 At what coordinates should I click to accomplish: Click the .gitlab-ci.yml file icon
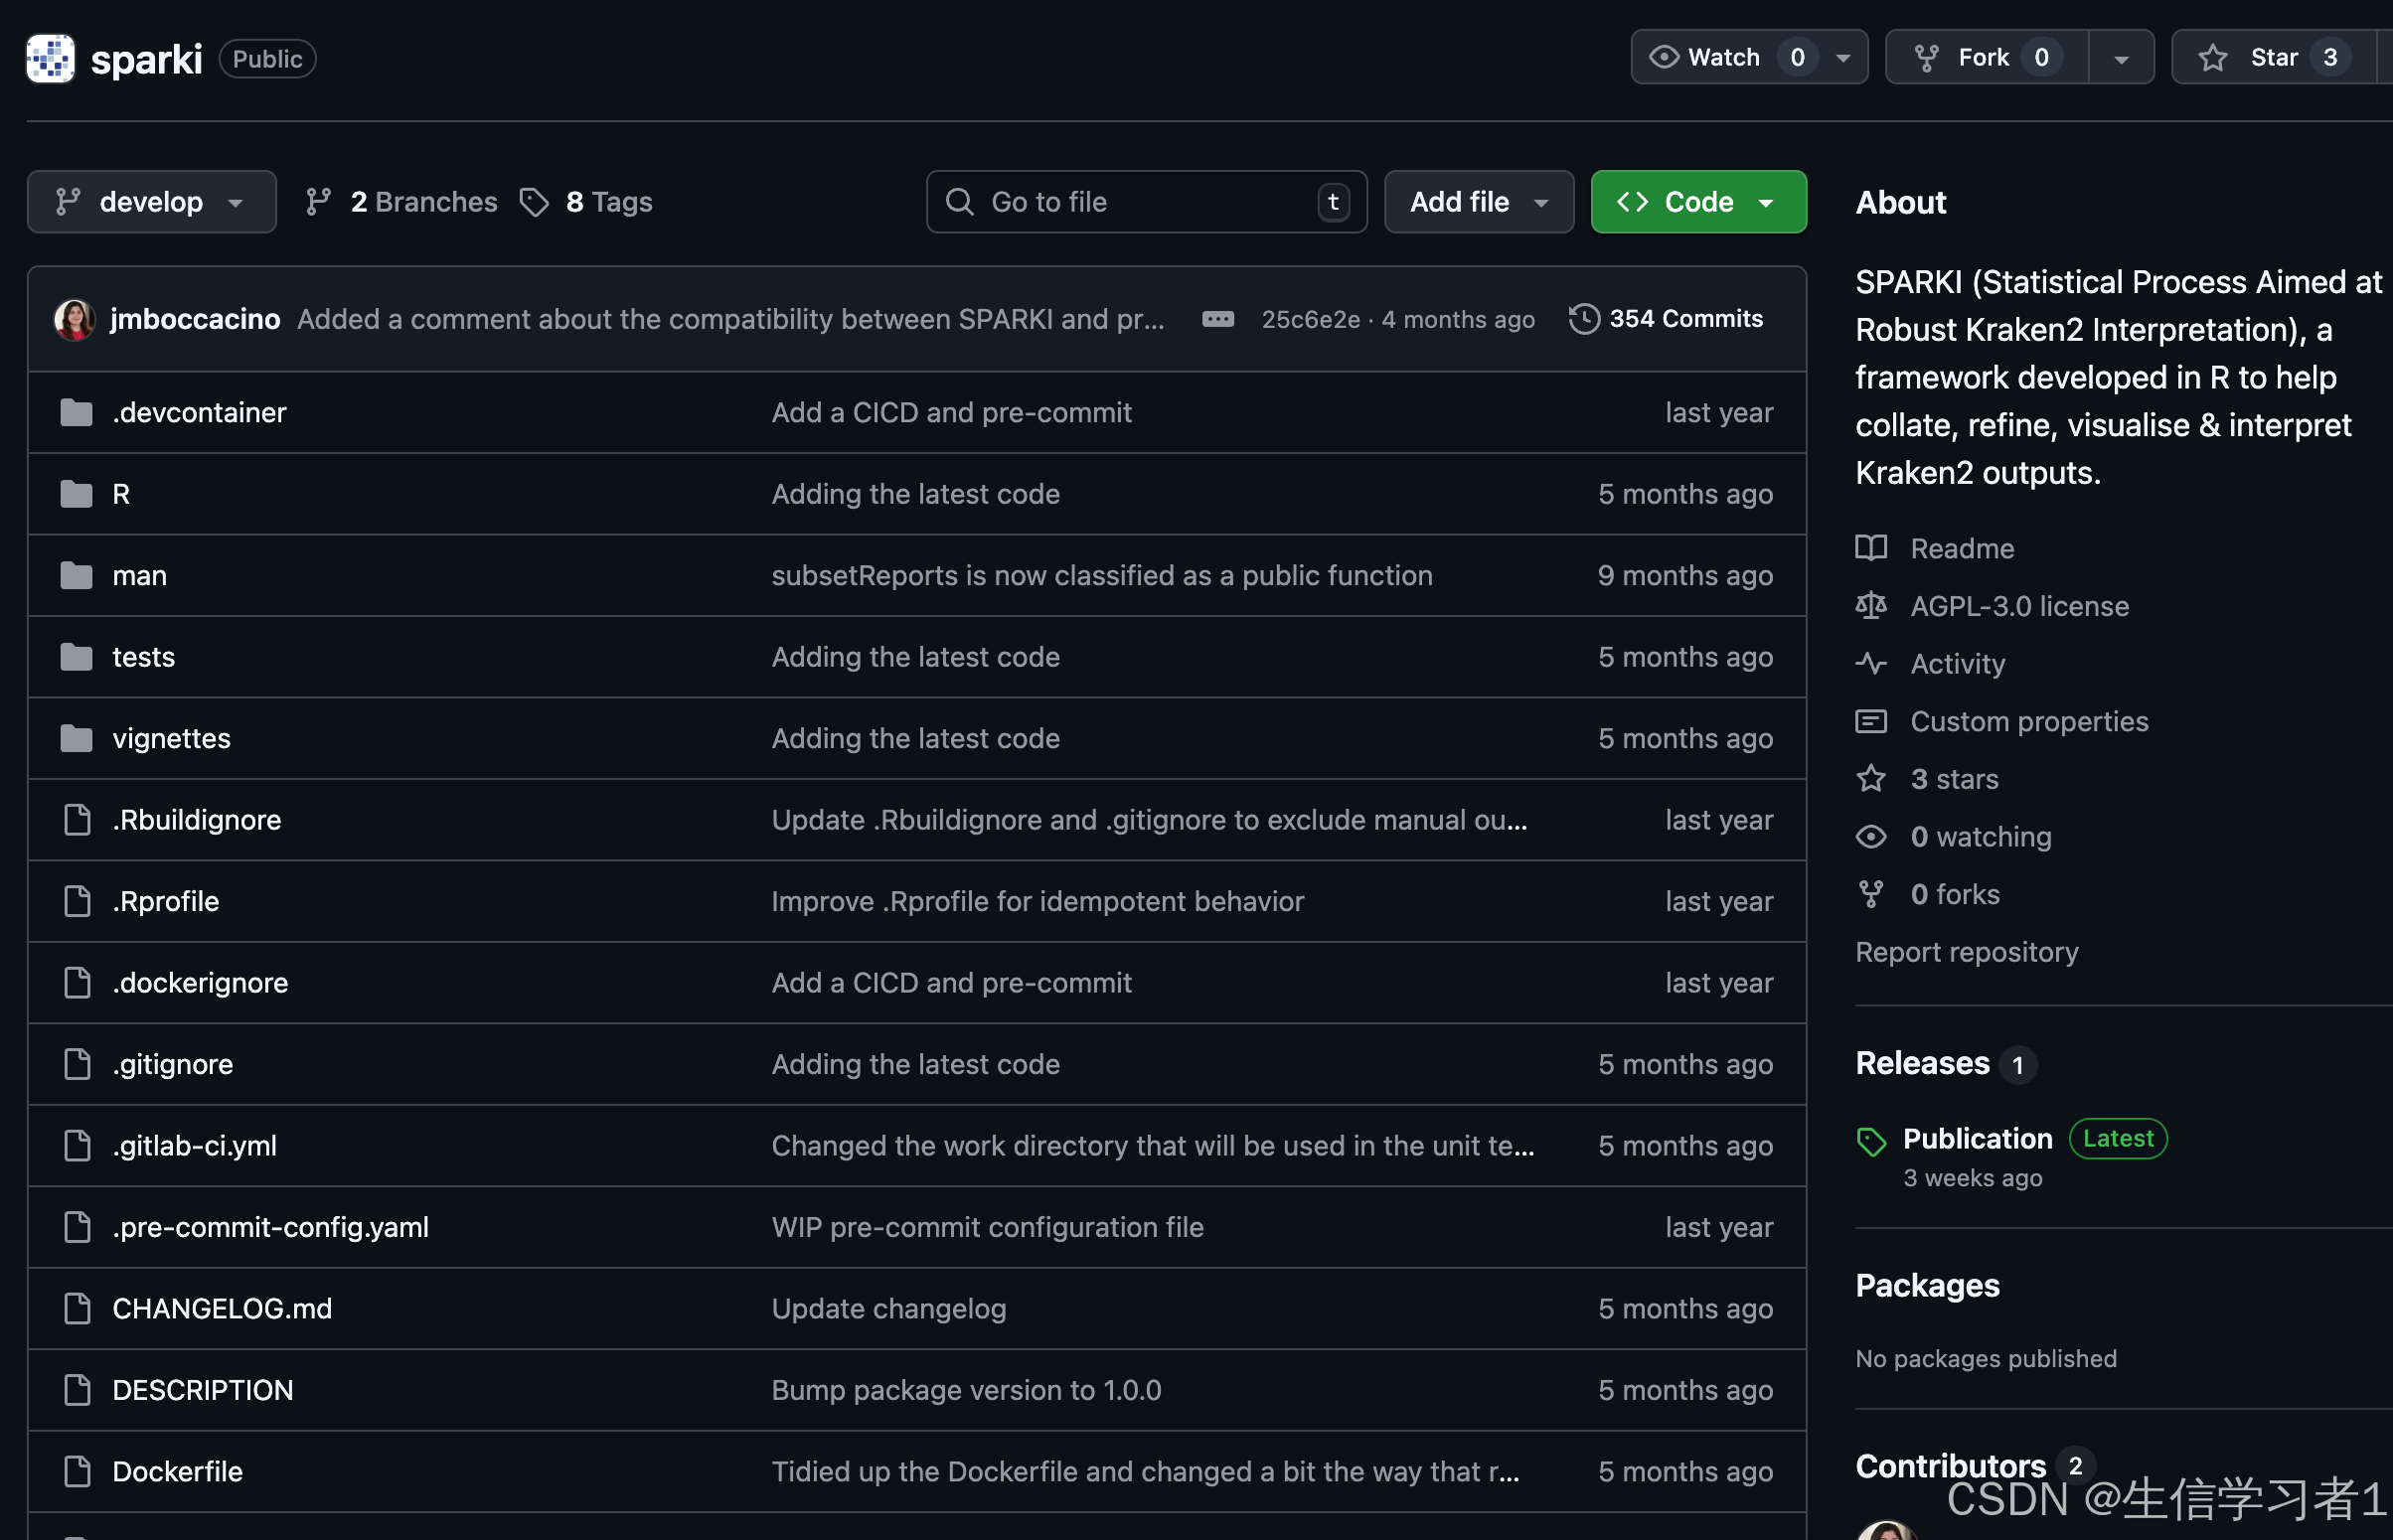point(77,1146)
